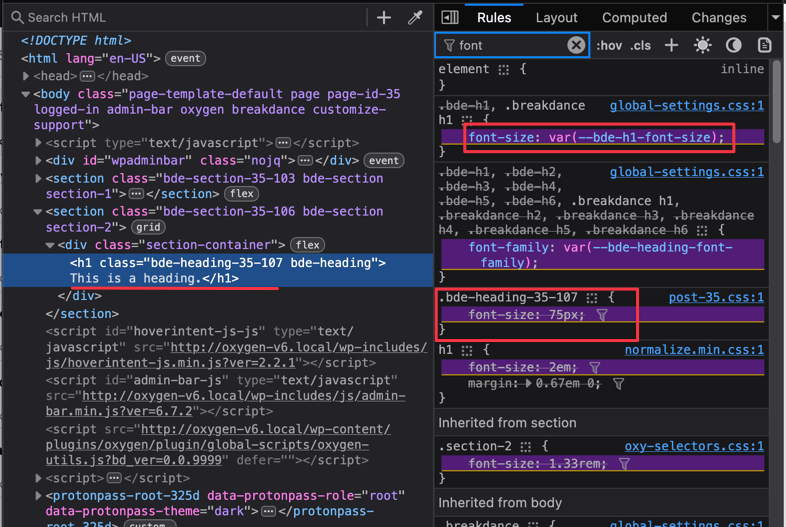Expand the wpadminbar div node

(x=39, y=161)
